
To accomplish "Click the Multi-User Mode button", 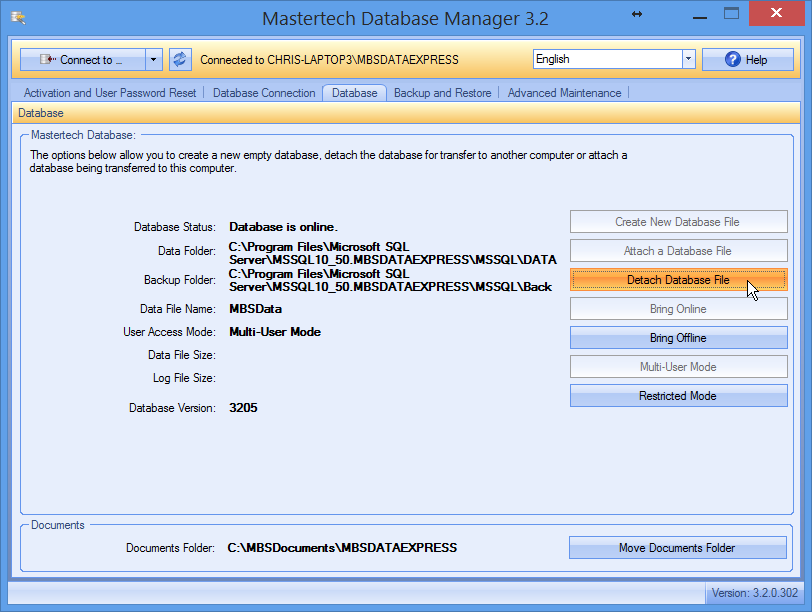I will [678, 367].
